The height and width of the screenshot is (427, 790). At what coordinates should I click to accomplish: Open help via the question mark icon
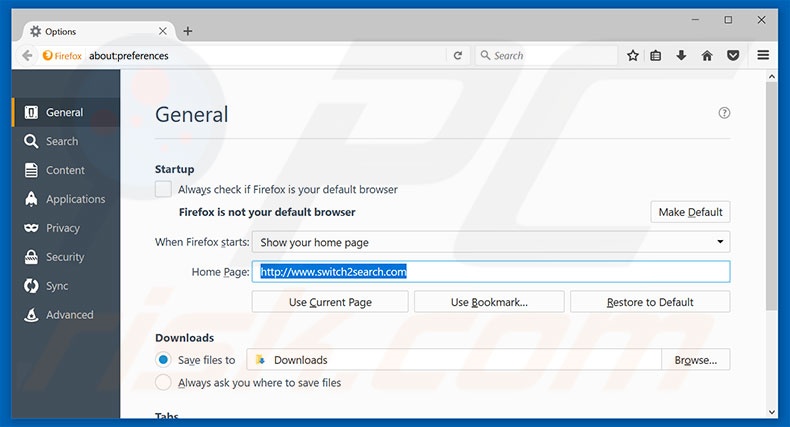coord(724,113)
